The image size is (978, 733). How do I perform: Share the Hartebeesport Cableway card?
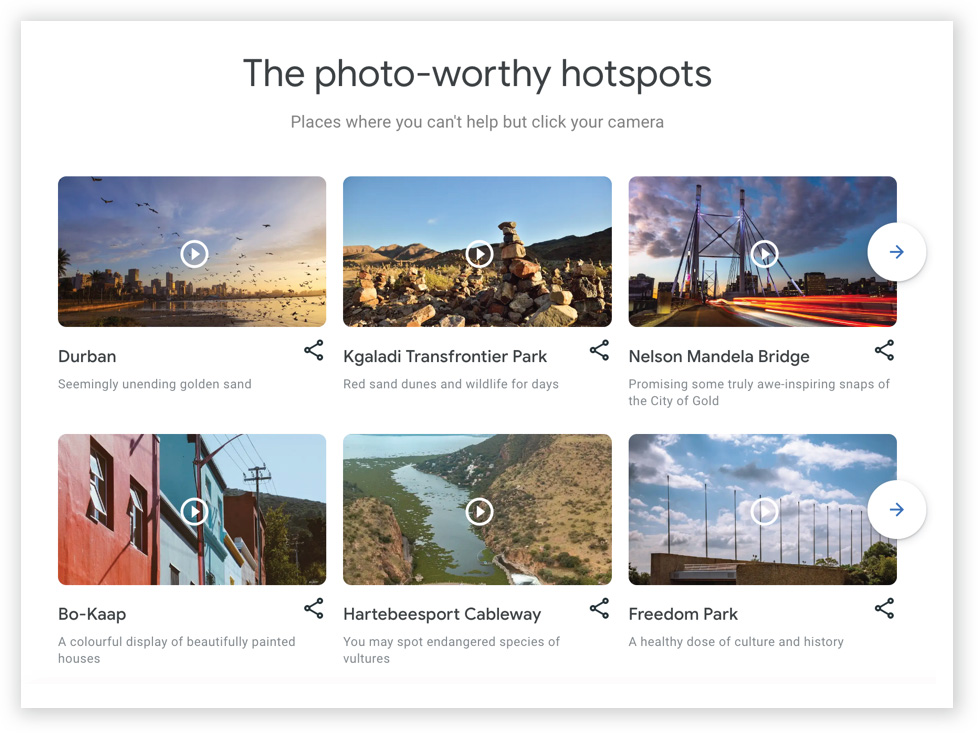pyautogui.click(x=599, y=608)
